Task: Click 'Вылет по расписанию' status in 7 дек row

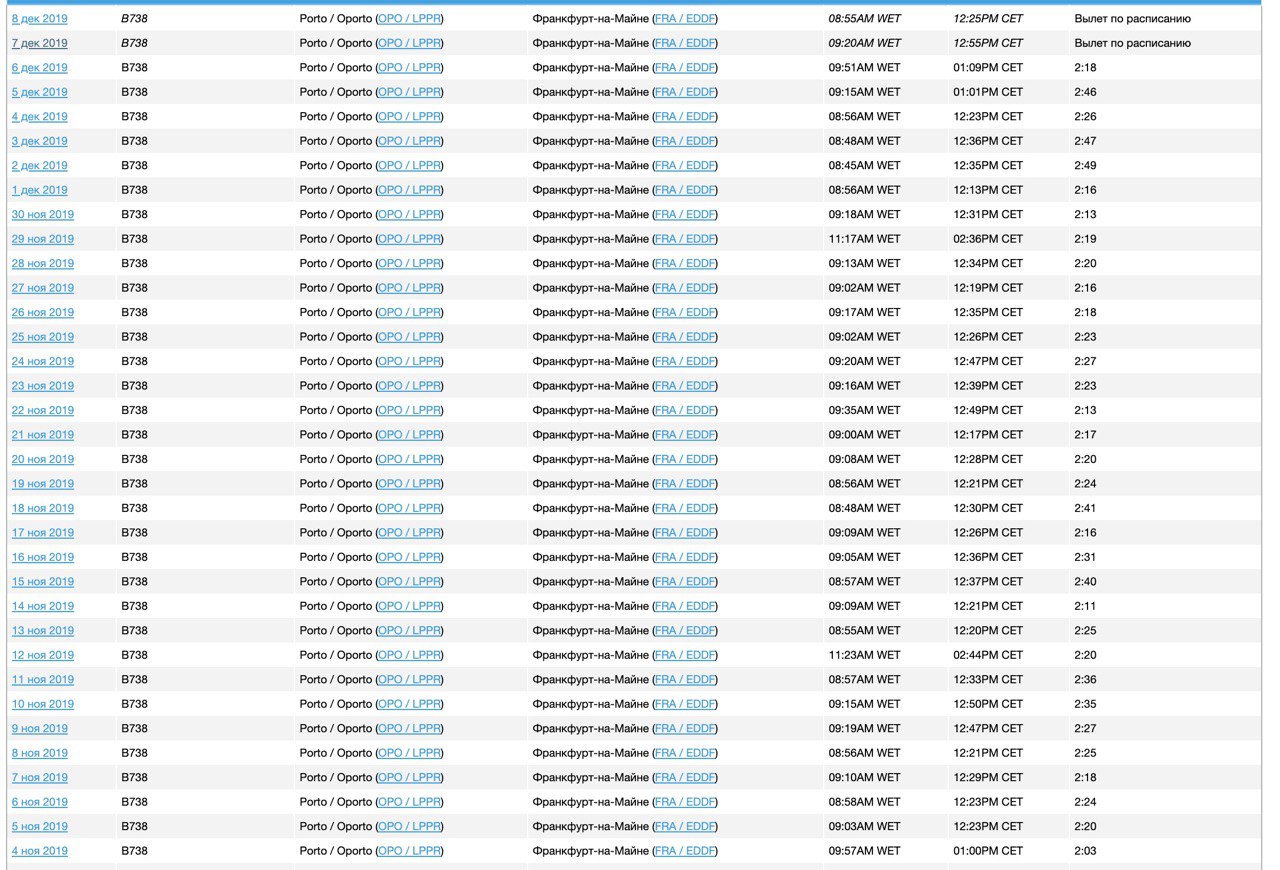Action: (x=1133, y=43)
